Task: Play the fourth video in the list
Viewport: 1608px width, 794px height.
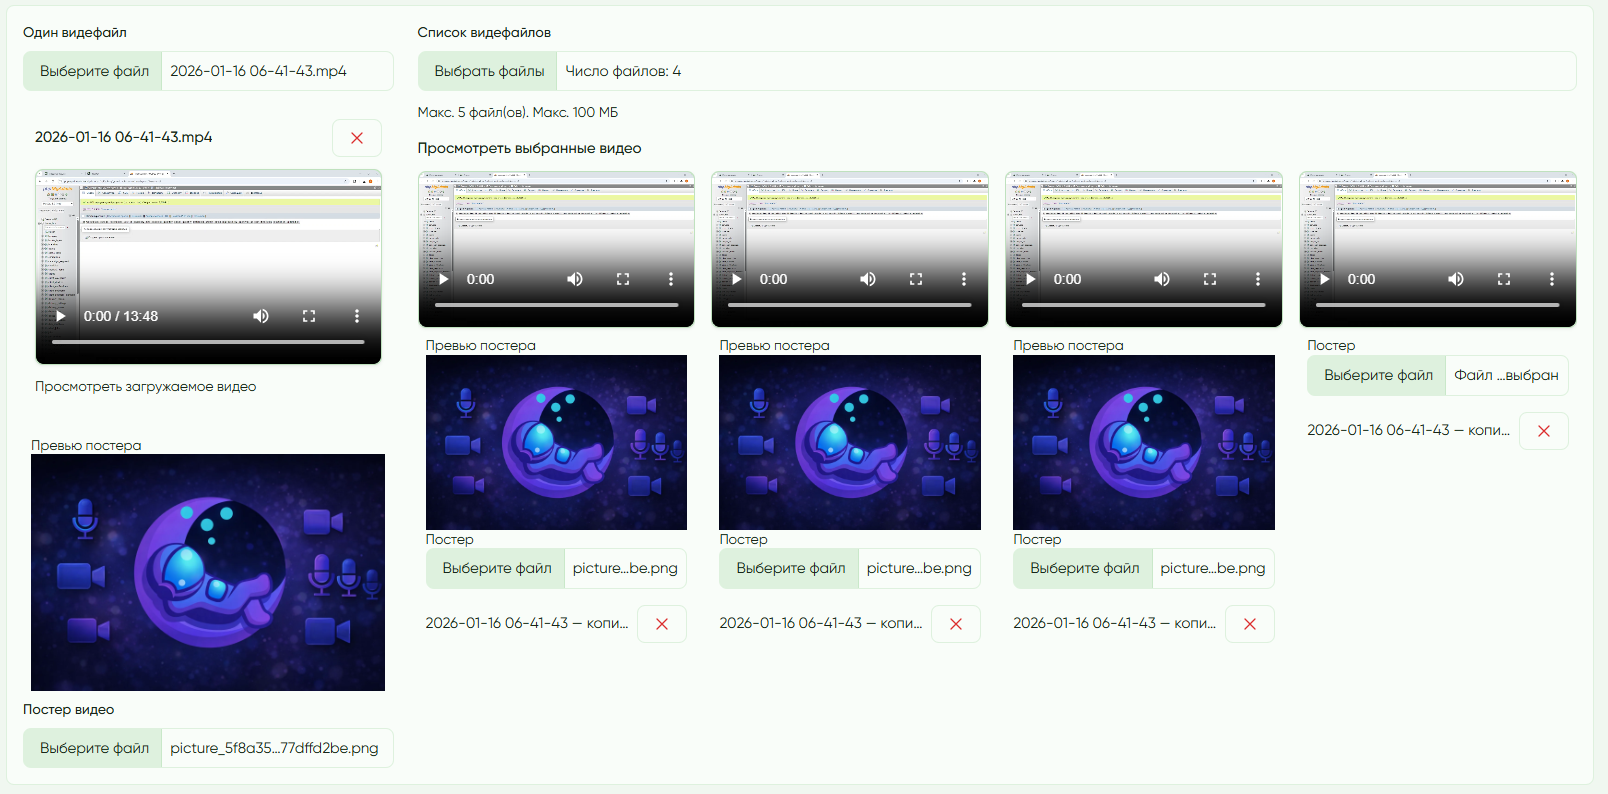Action: (x=1324, y=279)
